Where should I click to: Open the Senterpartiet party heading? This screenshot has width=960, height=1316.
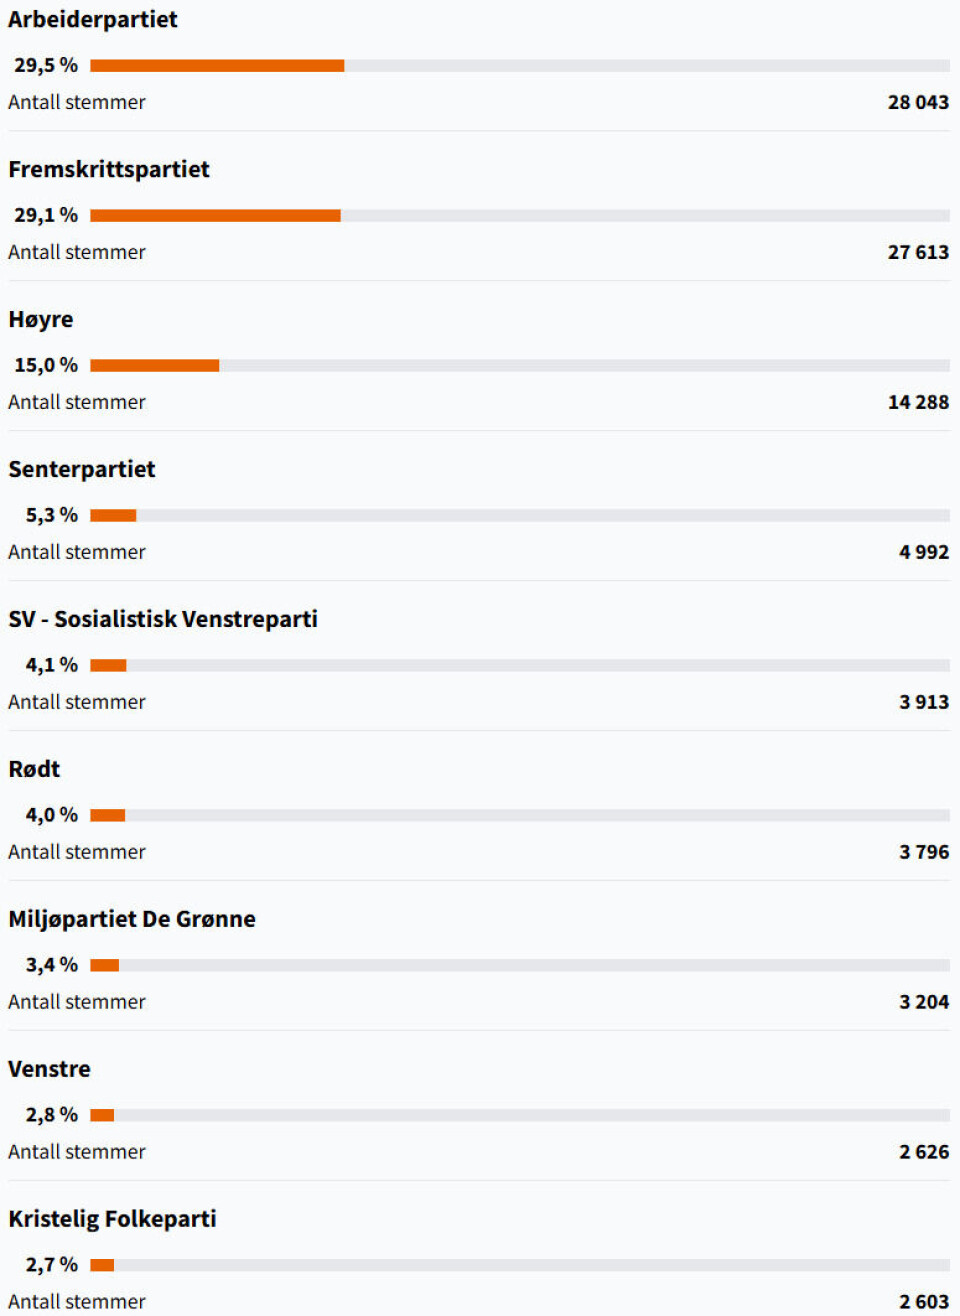tap(82, 470)
